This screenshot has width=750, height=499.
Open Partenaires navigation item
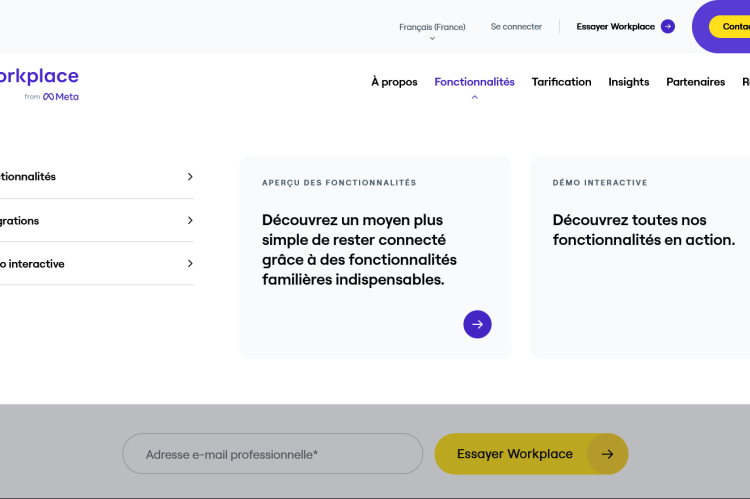(695, 82)
